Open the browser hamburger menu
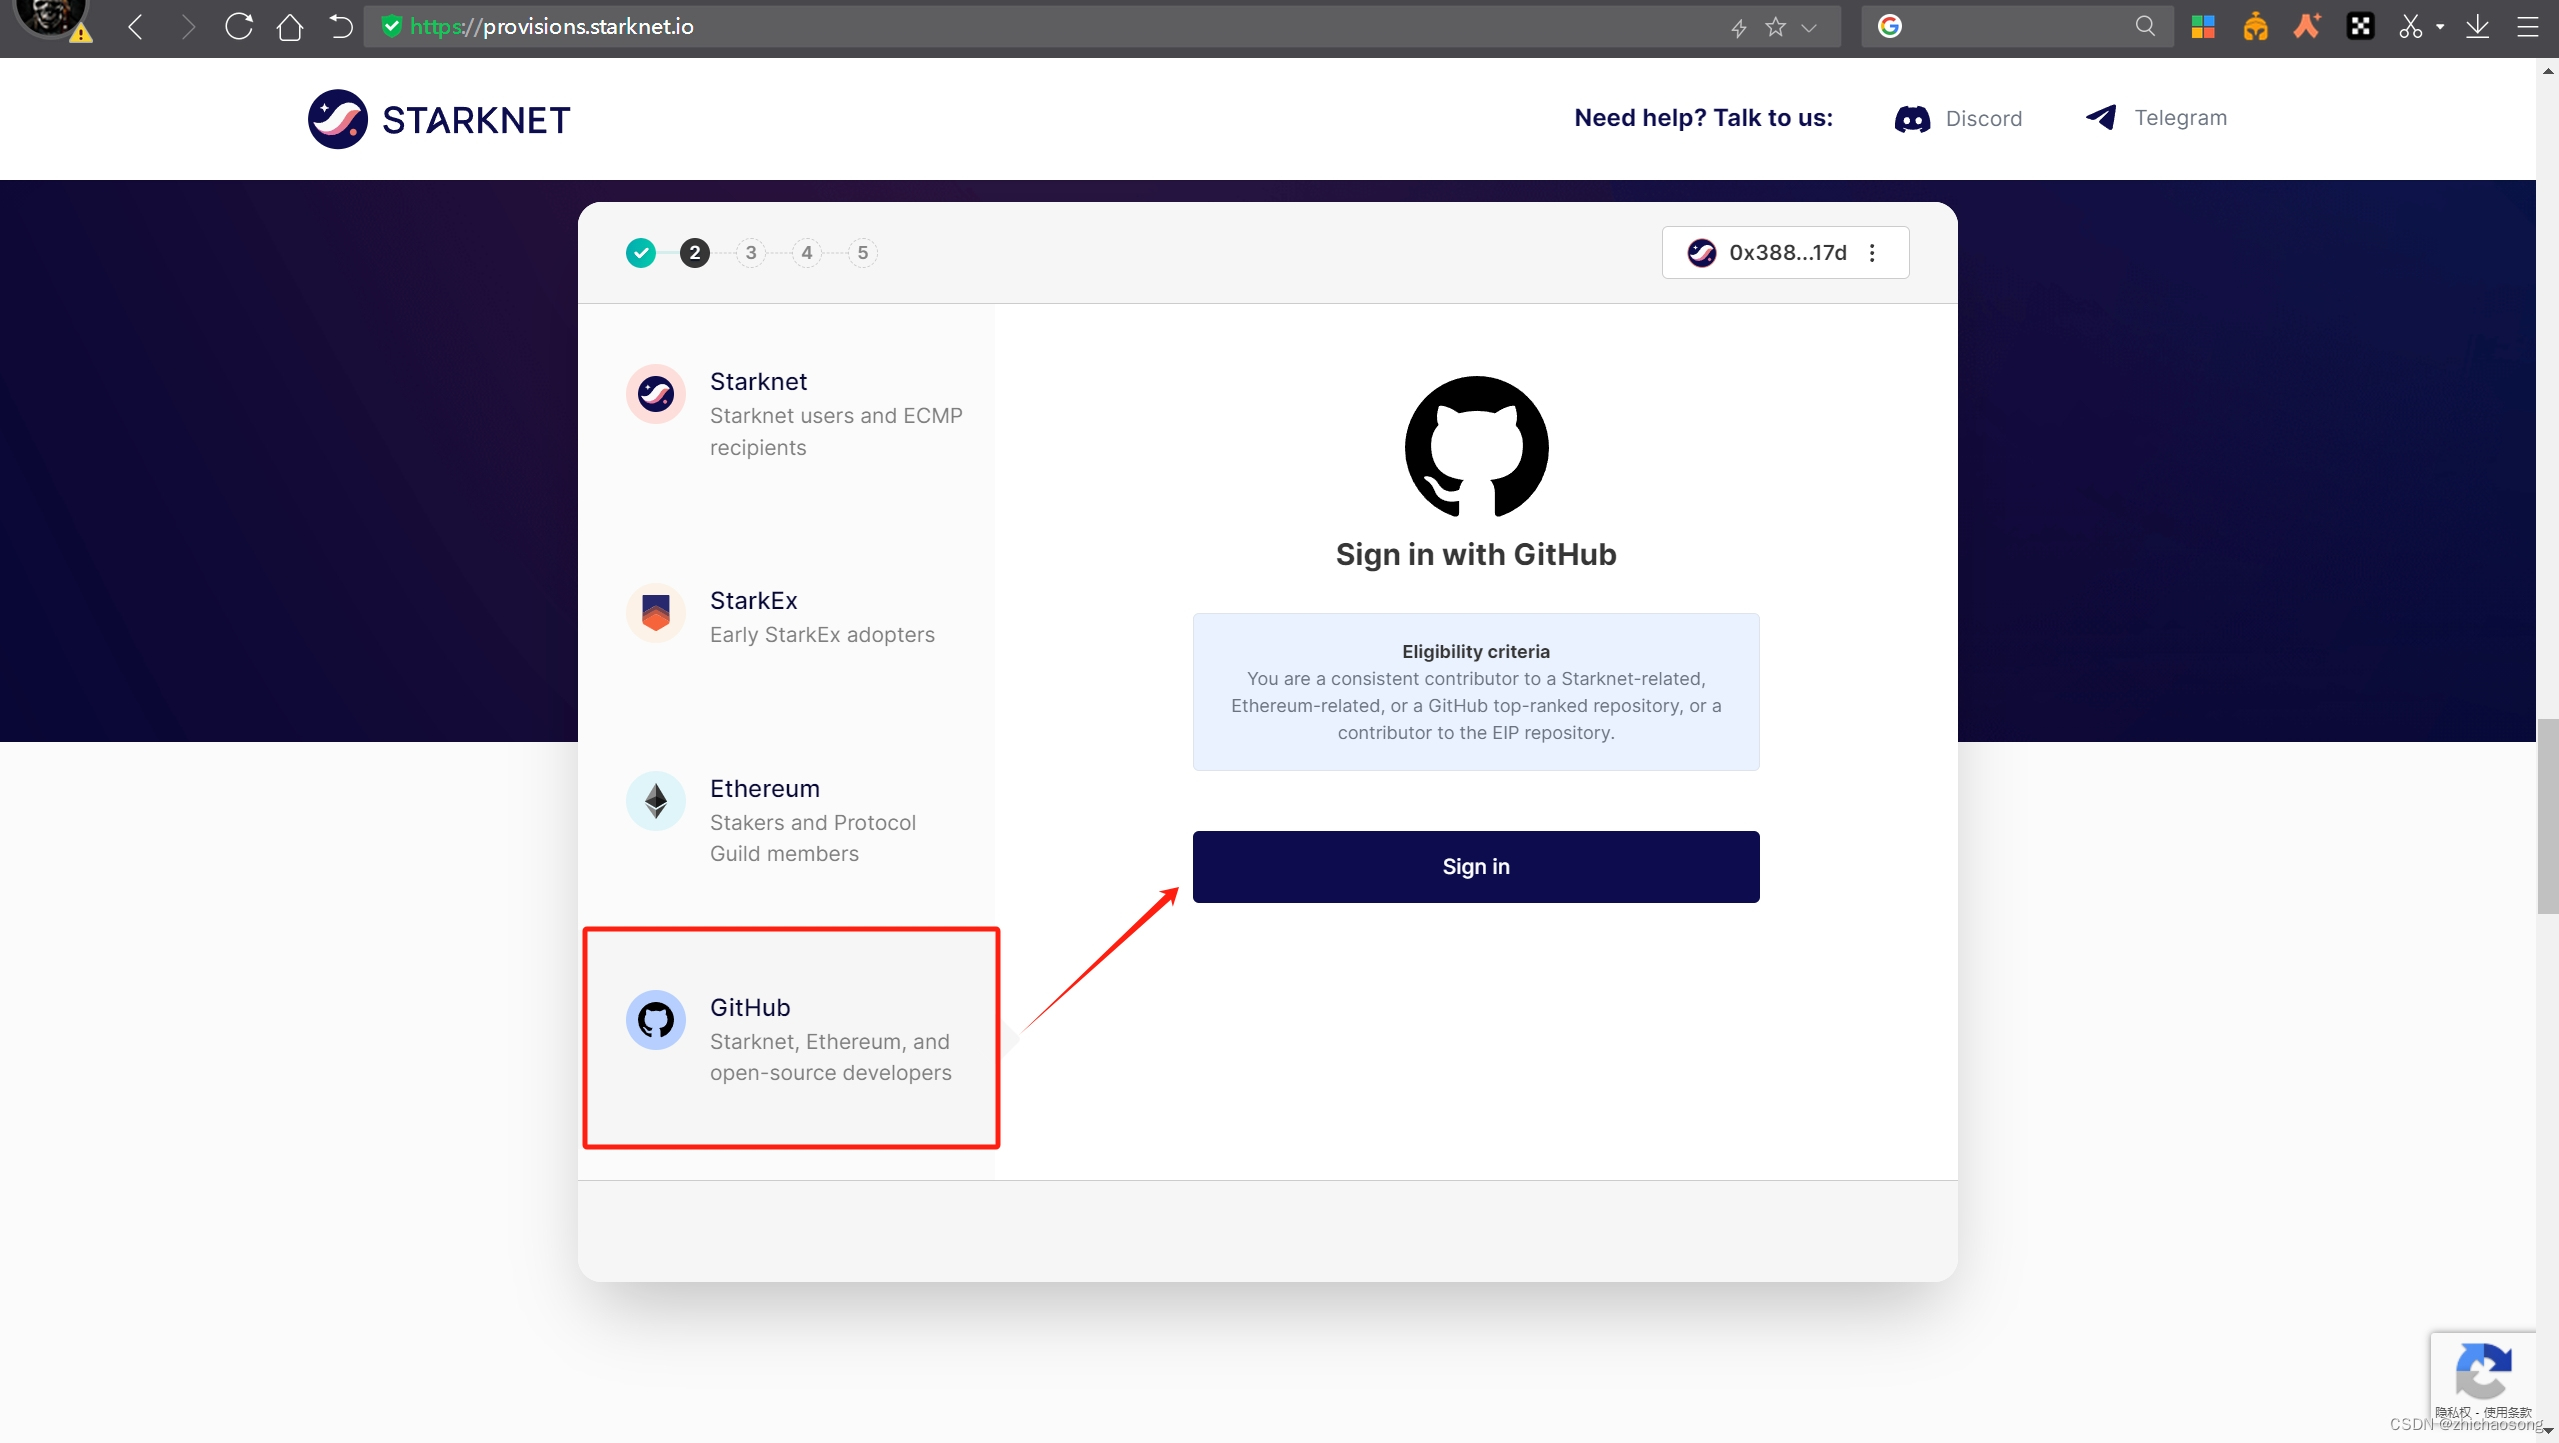 point(2527,27)
